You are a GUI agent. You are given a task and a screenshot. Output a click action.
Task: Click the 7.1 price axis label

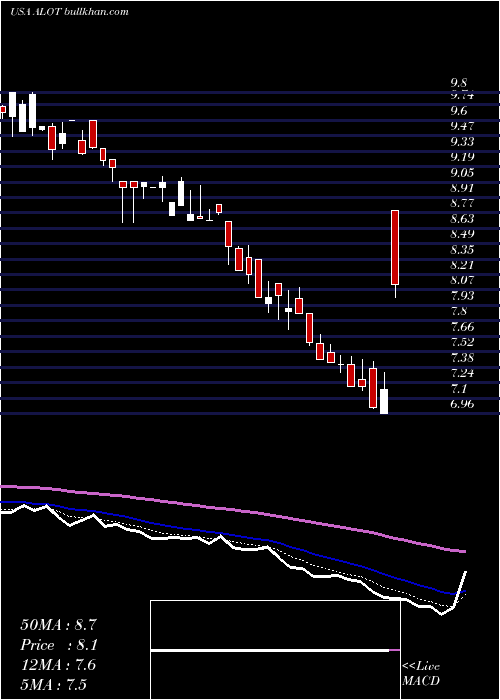458,388
